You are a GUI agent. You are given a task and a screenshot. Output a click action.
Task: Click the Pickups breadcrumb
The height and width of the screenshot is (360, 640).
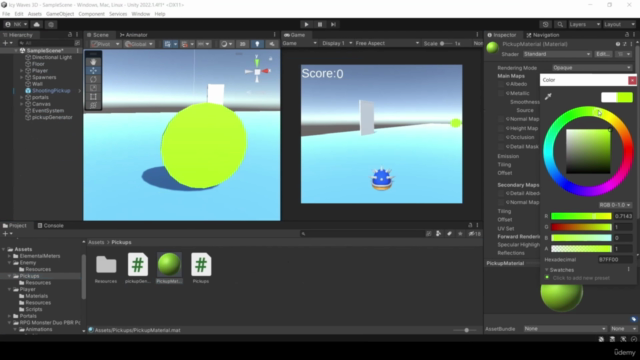[121, 242]
